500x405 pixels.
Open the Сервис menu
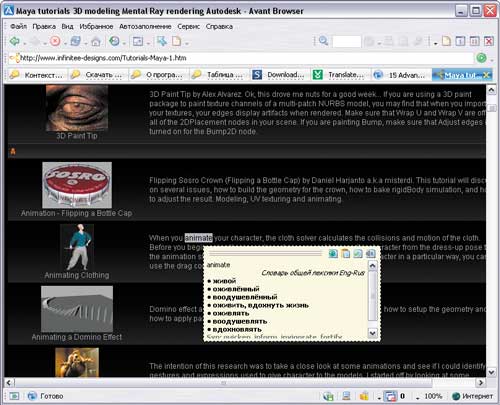(x=189, y=26)
